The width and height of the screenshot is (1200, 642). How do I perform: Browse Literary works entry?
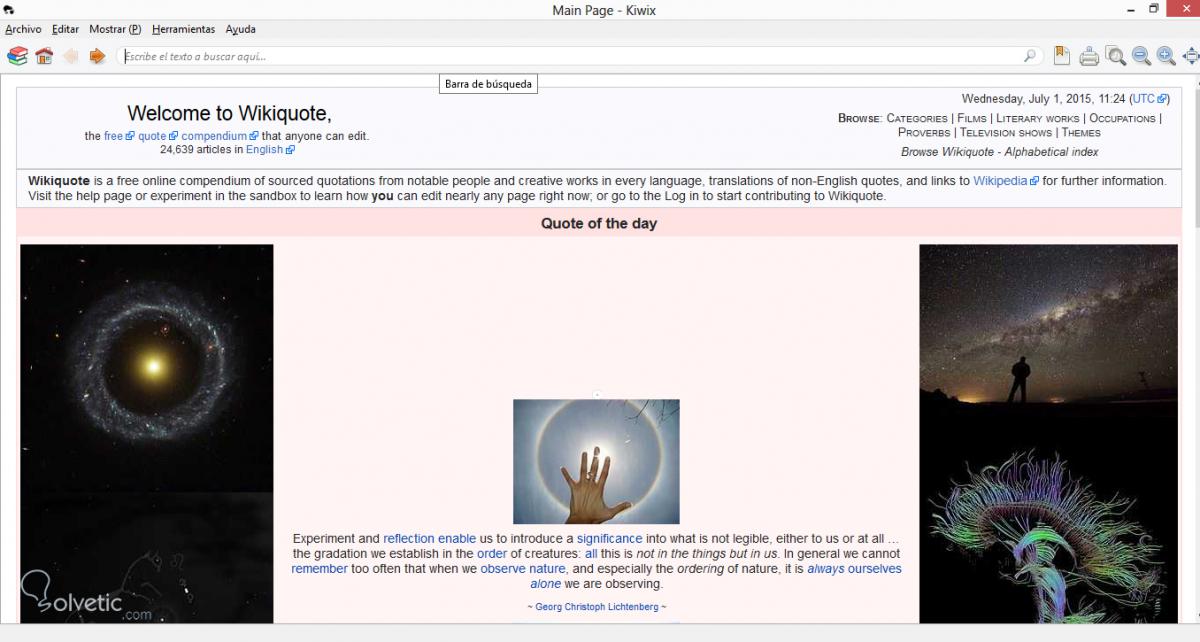pyautogui.click(x=1038, y=118)
